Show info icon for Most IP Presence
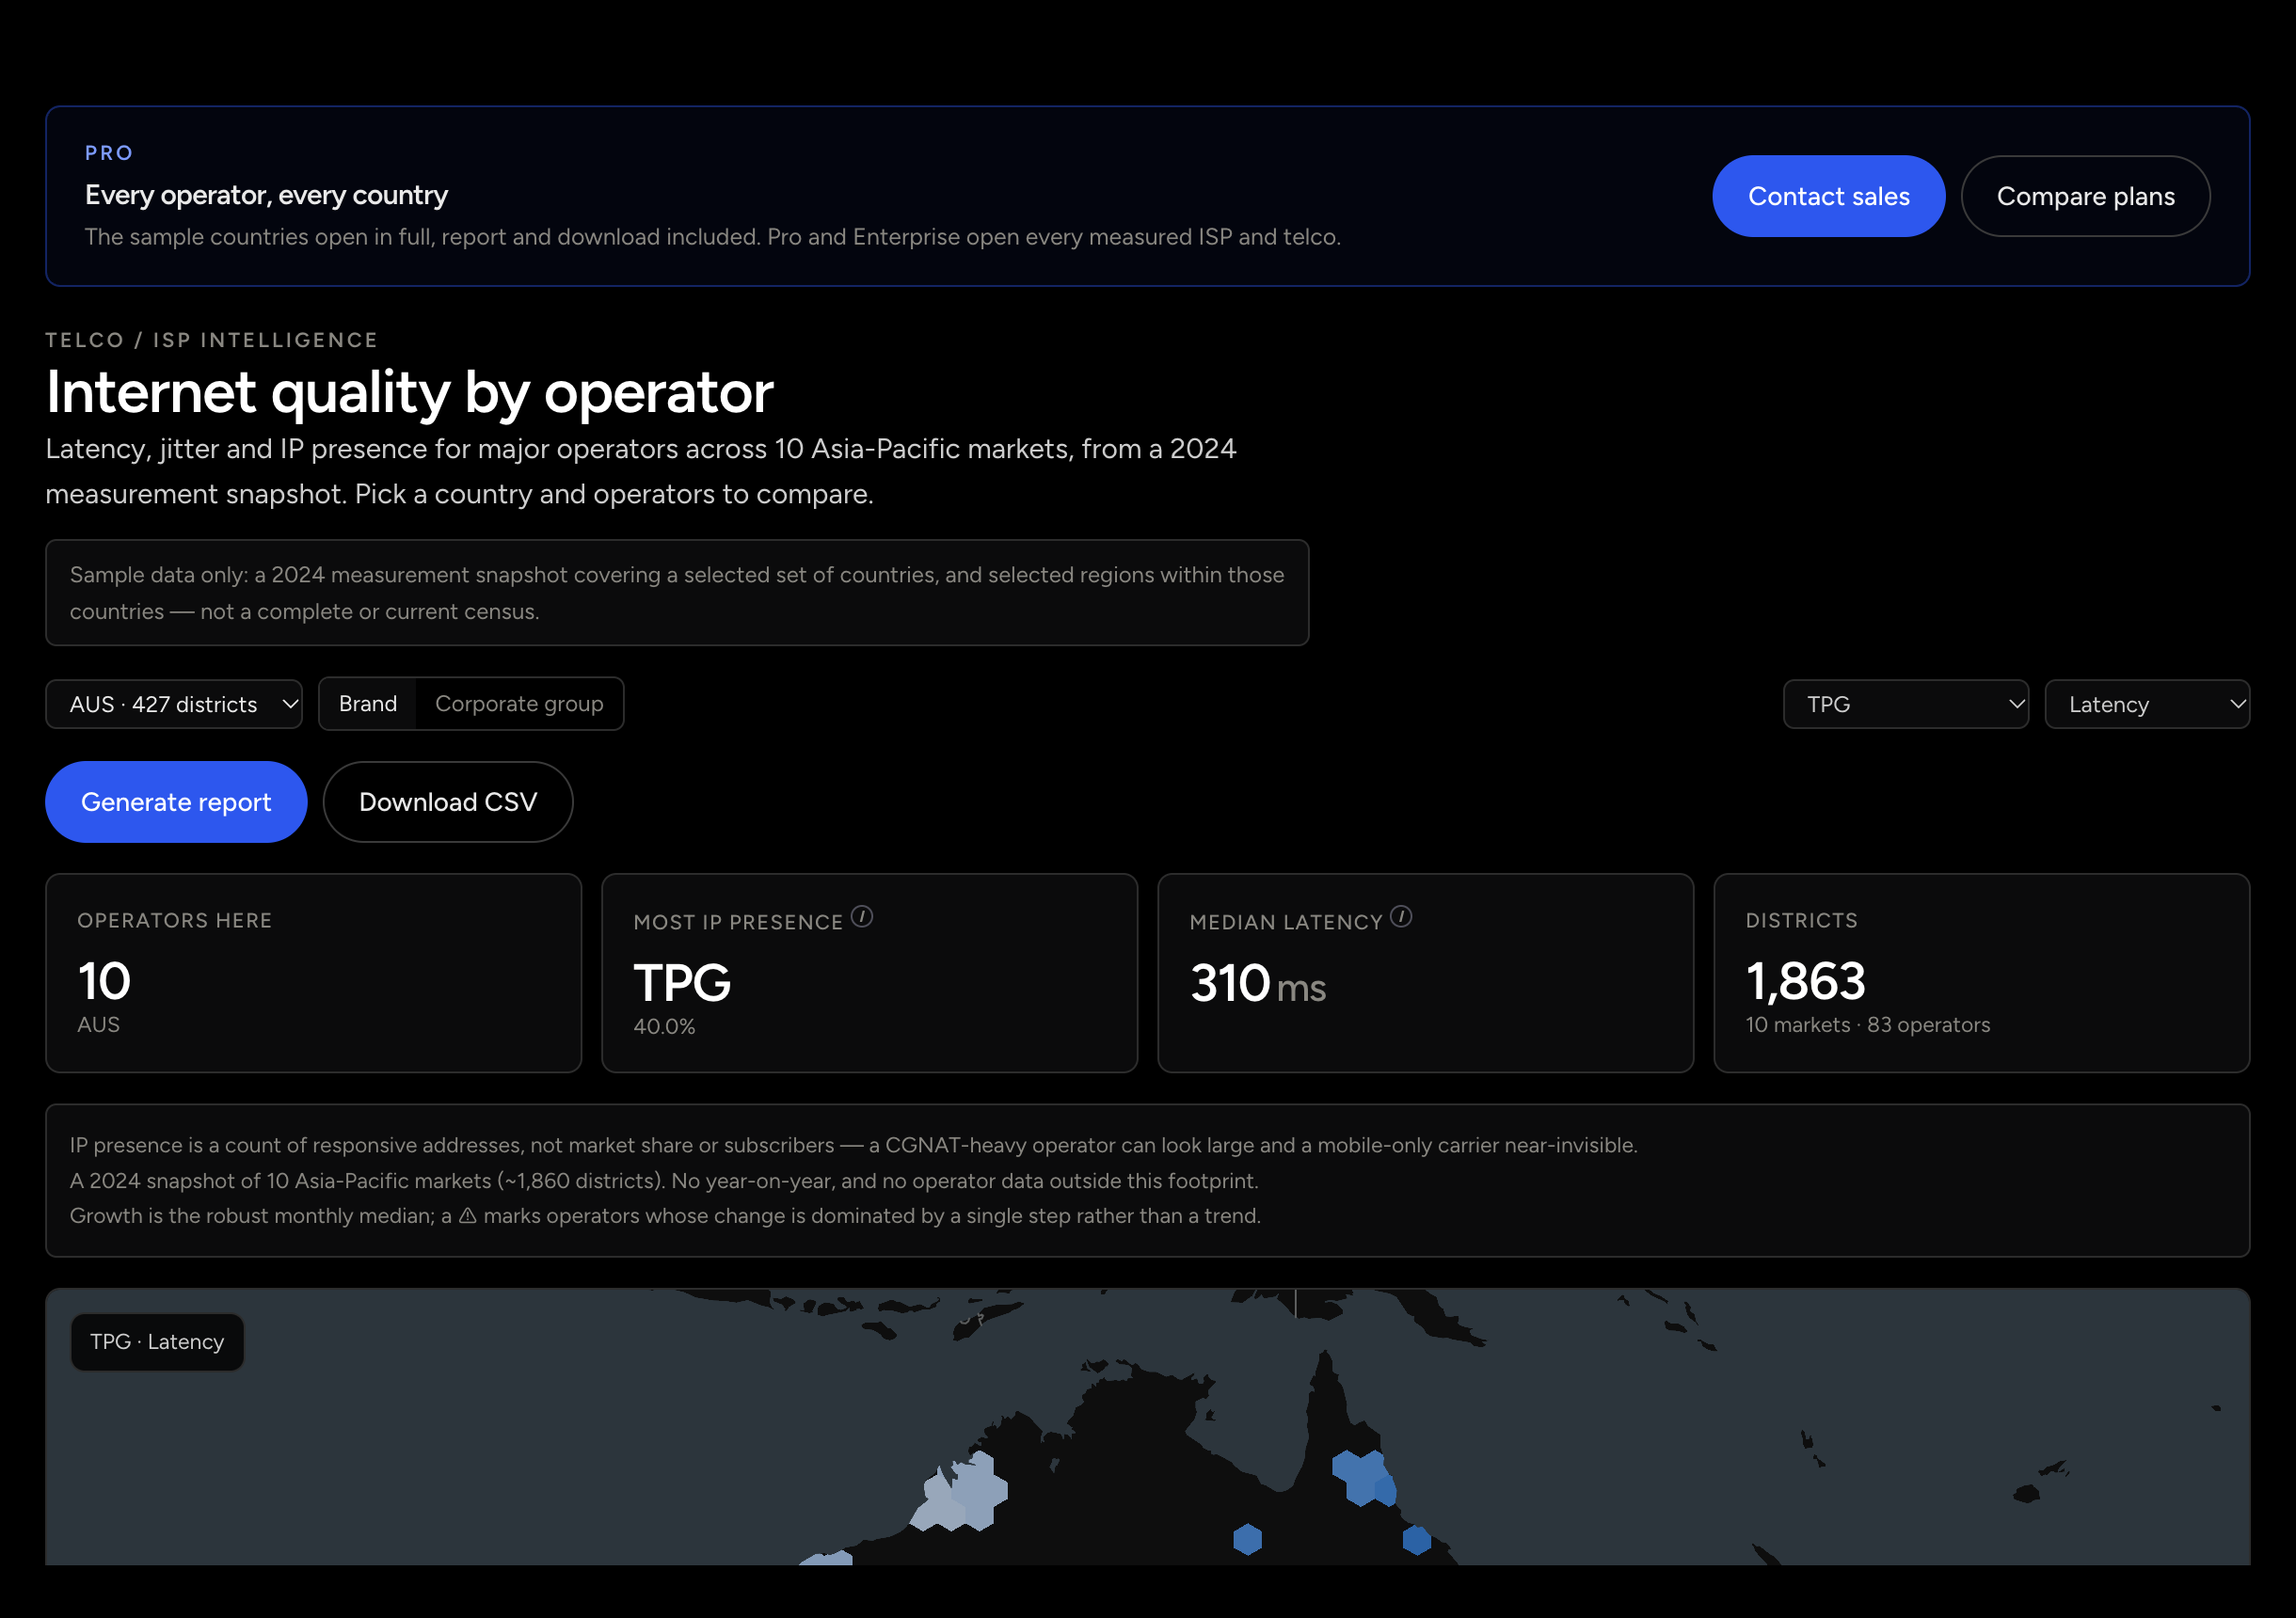This screenshot has width=2296, height=1618. pyautogui.click(x=862, y=917)
